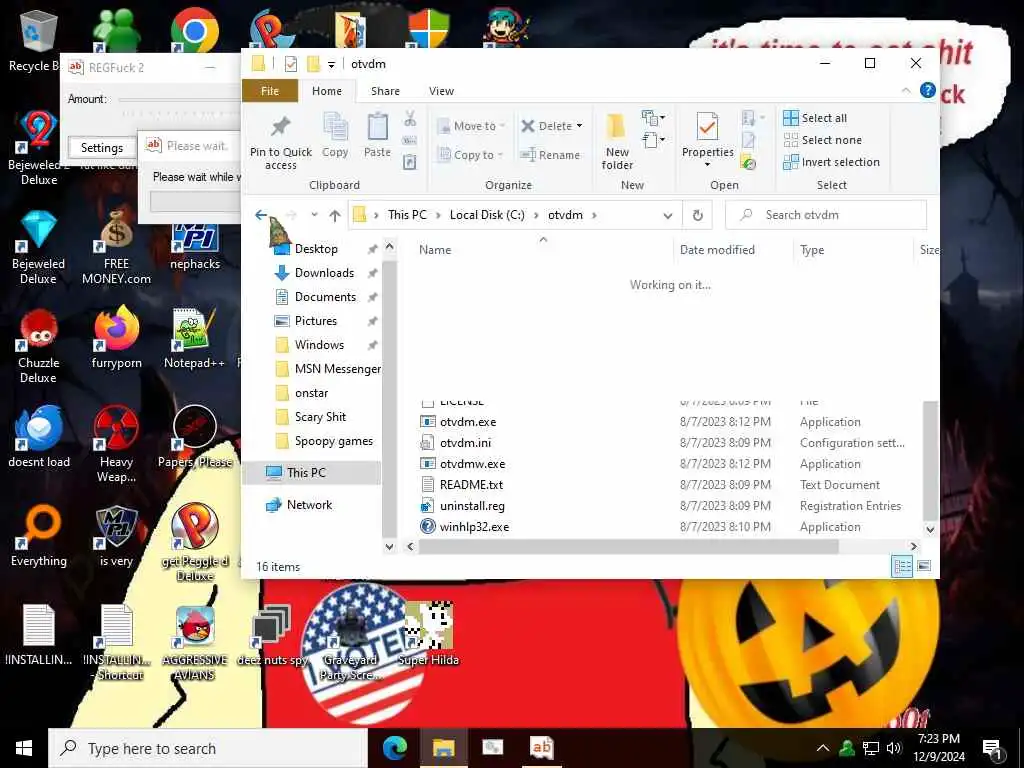
Task: Expand the address bar history dropdown
Action: pyautogui.click(x=667, y=216)
